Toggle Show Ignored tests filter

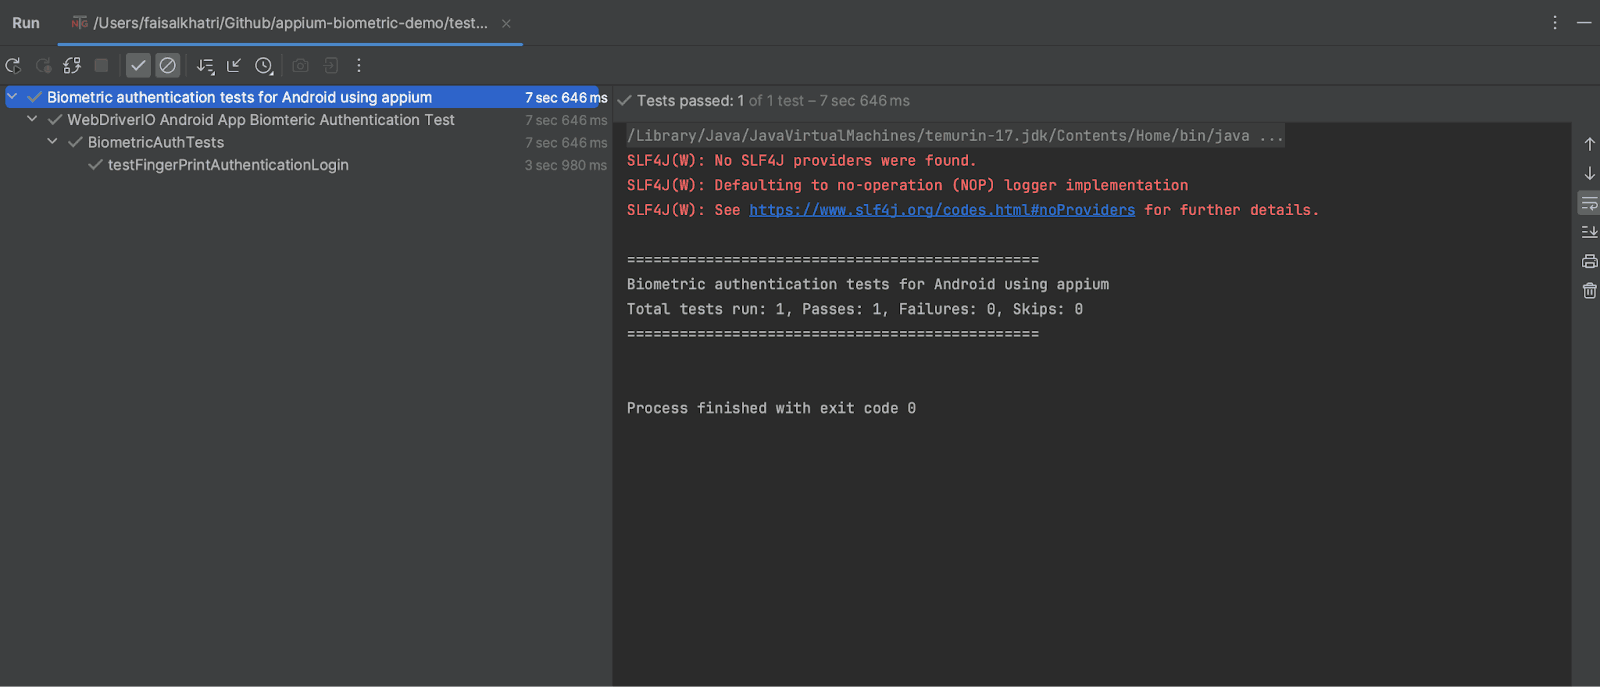(x=168, y=65)
